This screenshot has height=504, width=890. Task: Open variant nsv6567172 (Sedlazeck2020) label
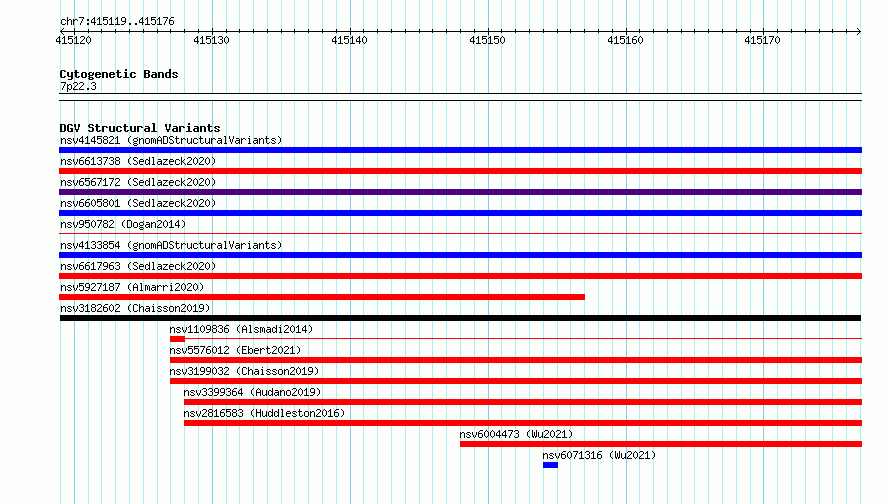138,182
